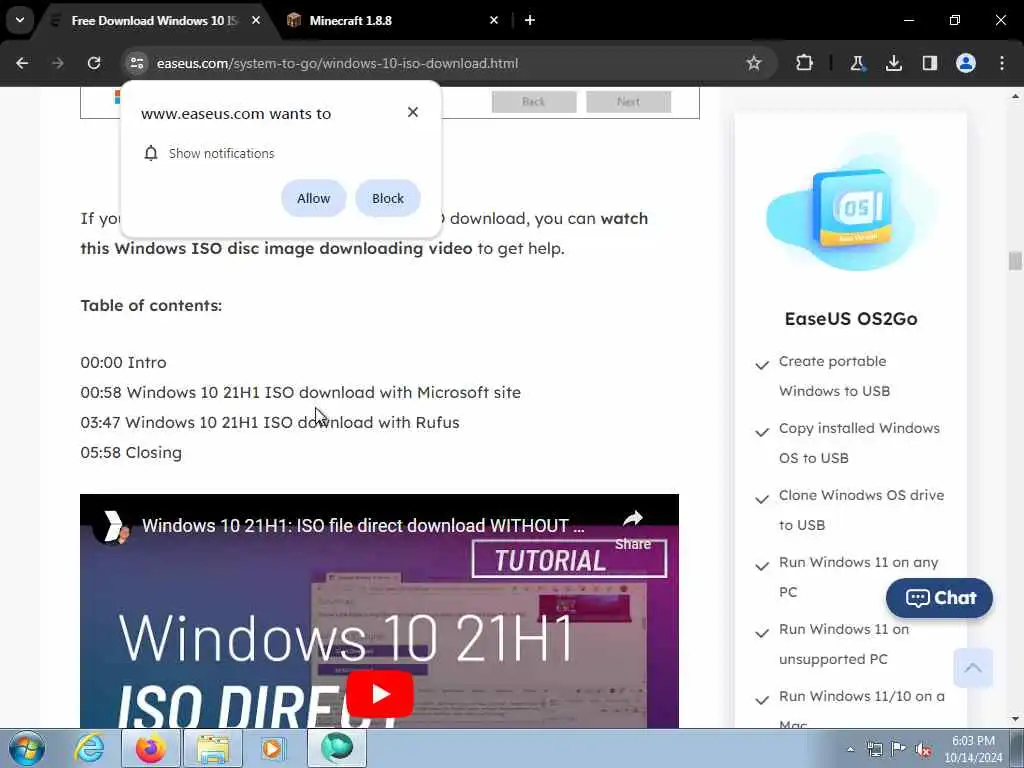Click the page vertical scrollbar thumb
The width and height of the screenshot is (1024, 768).
[x=1015, y=260]
